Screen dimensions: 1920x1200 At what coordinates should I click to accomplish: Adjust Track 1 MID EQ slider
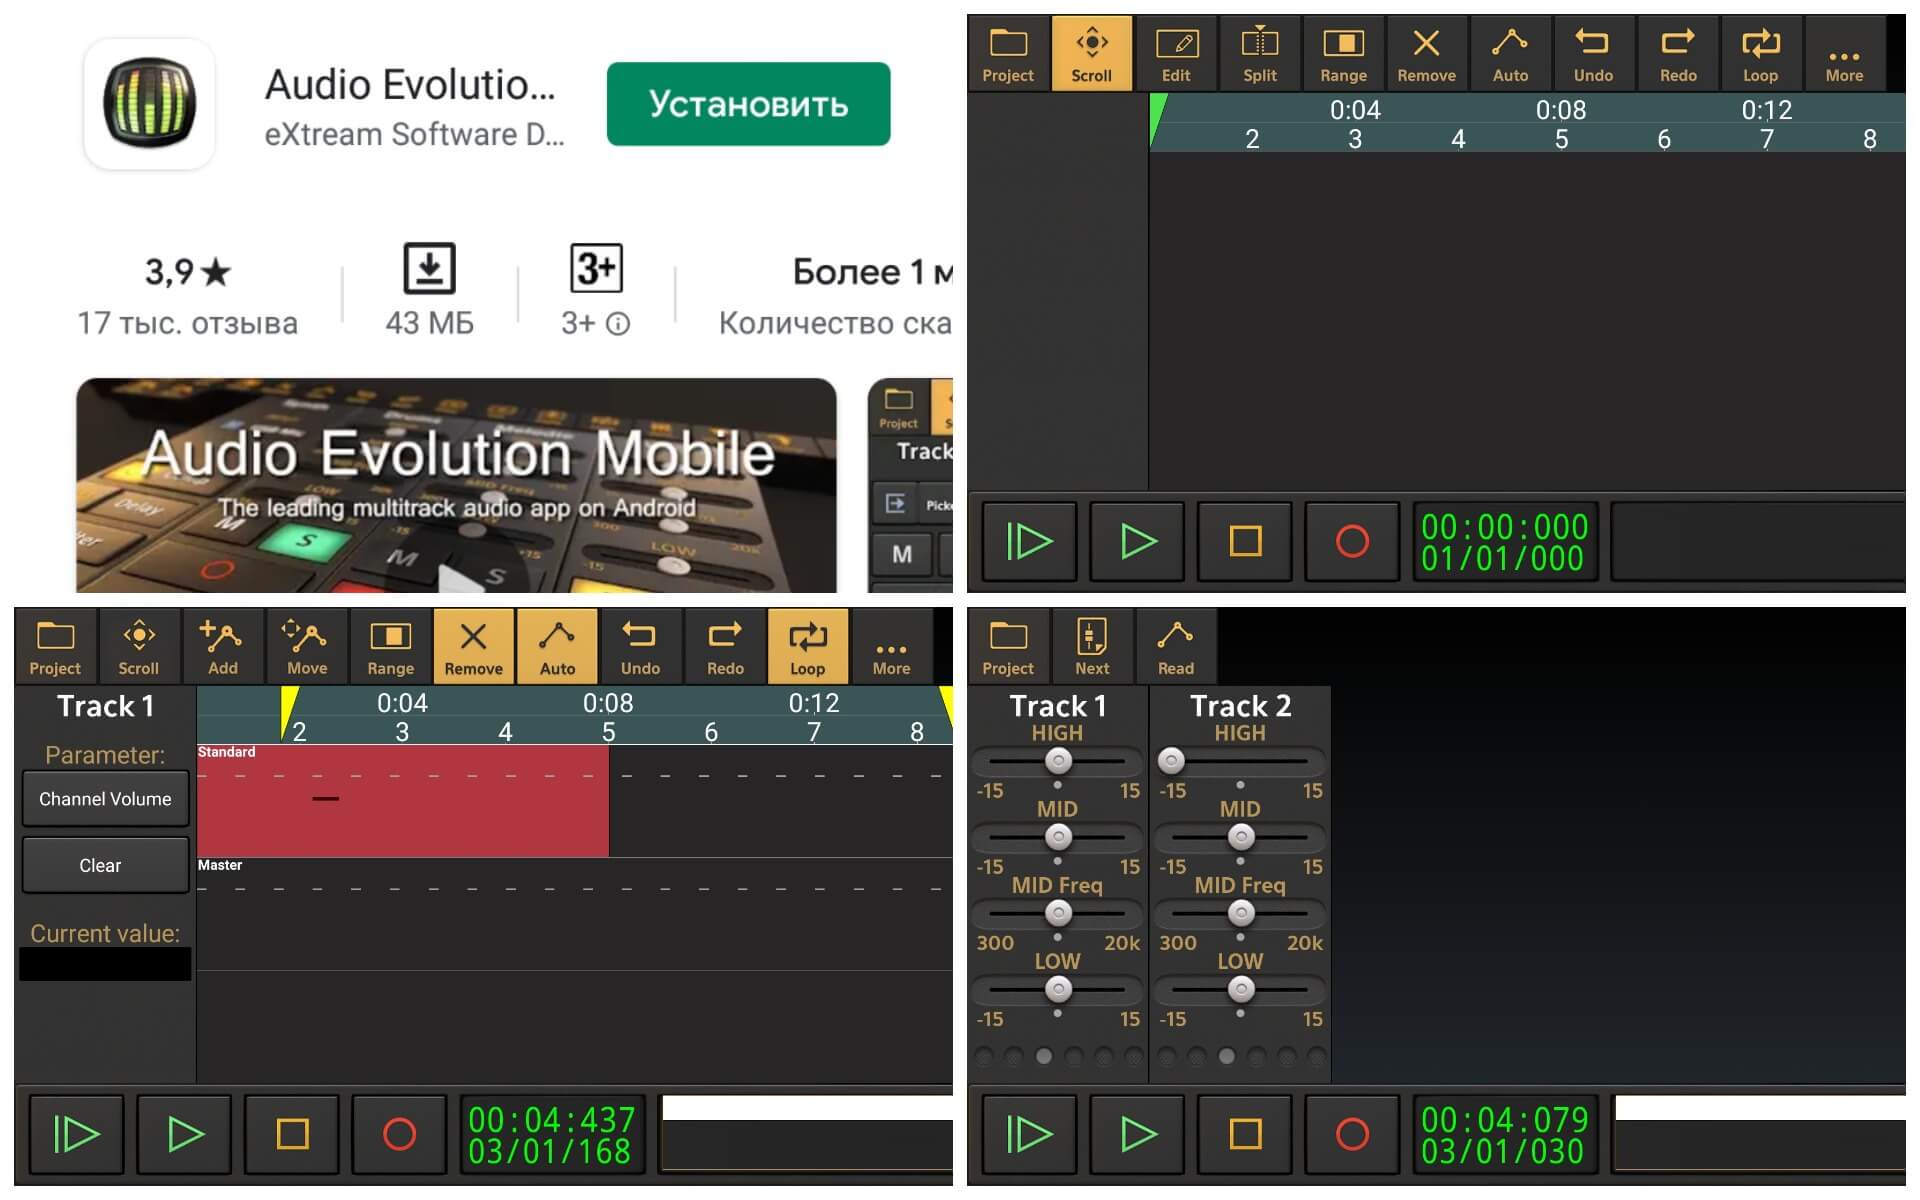pyautogui.click(x=1058, y=838)
